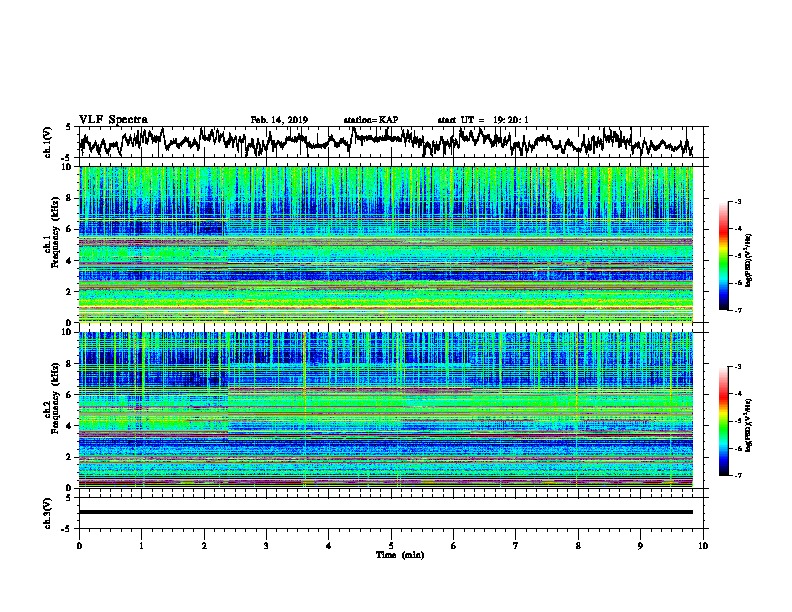This screenshot has width=792, height=612.
Task: Click the ch.1 color bar's "-3" top label
Action: point(738,201)
